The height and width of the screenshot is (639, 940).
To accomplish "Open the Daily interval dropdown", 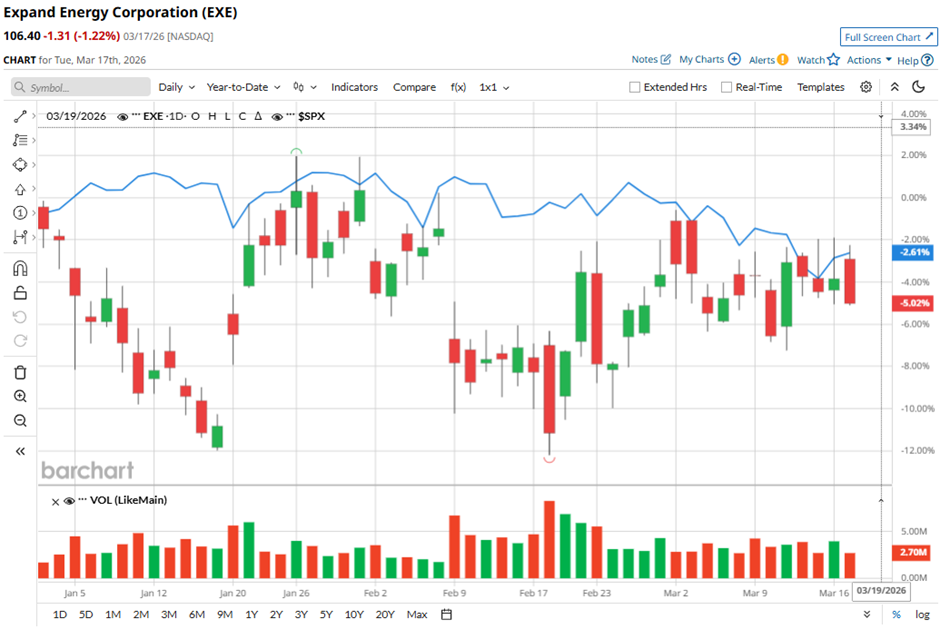I will [x=177, y=87].
